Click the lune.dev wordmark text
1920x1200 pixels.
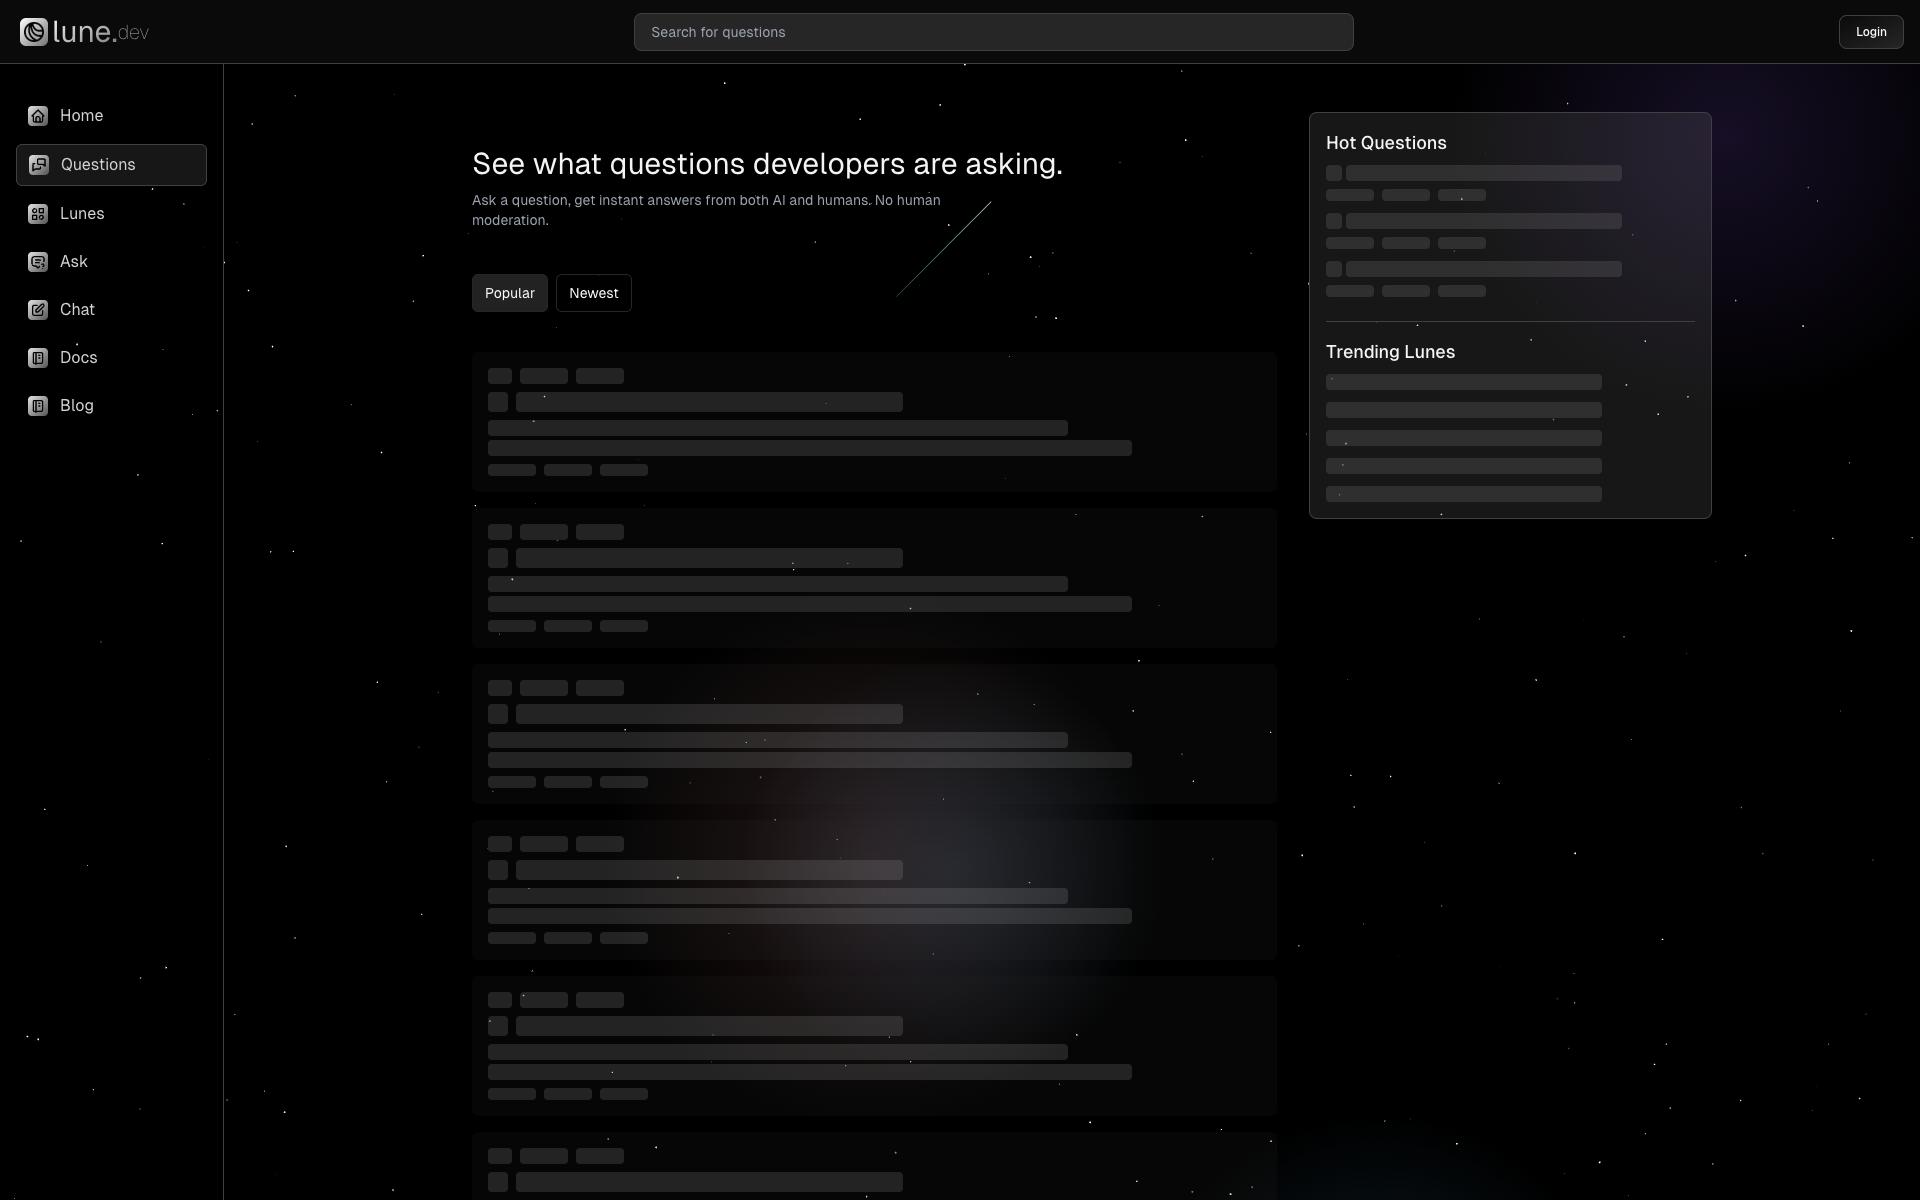click(x=100, y=32)
